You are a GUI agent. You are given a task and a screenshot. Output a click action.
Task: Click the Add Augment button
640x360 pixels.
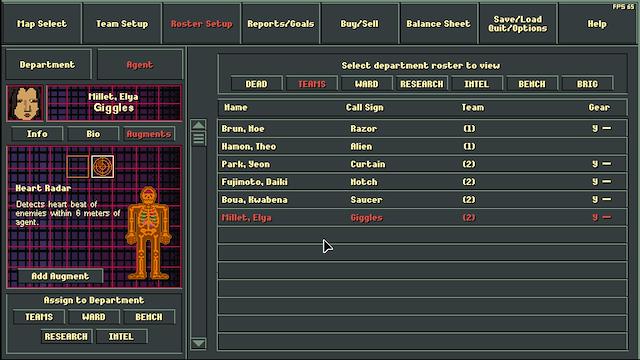tap(60, 276)
